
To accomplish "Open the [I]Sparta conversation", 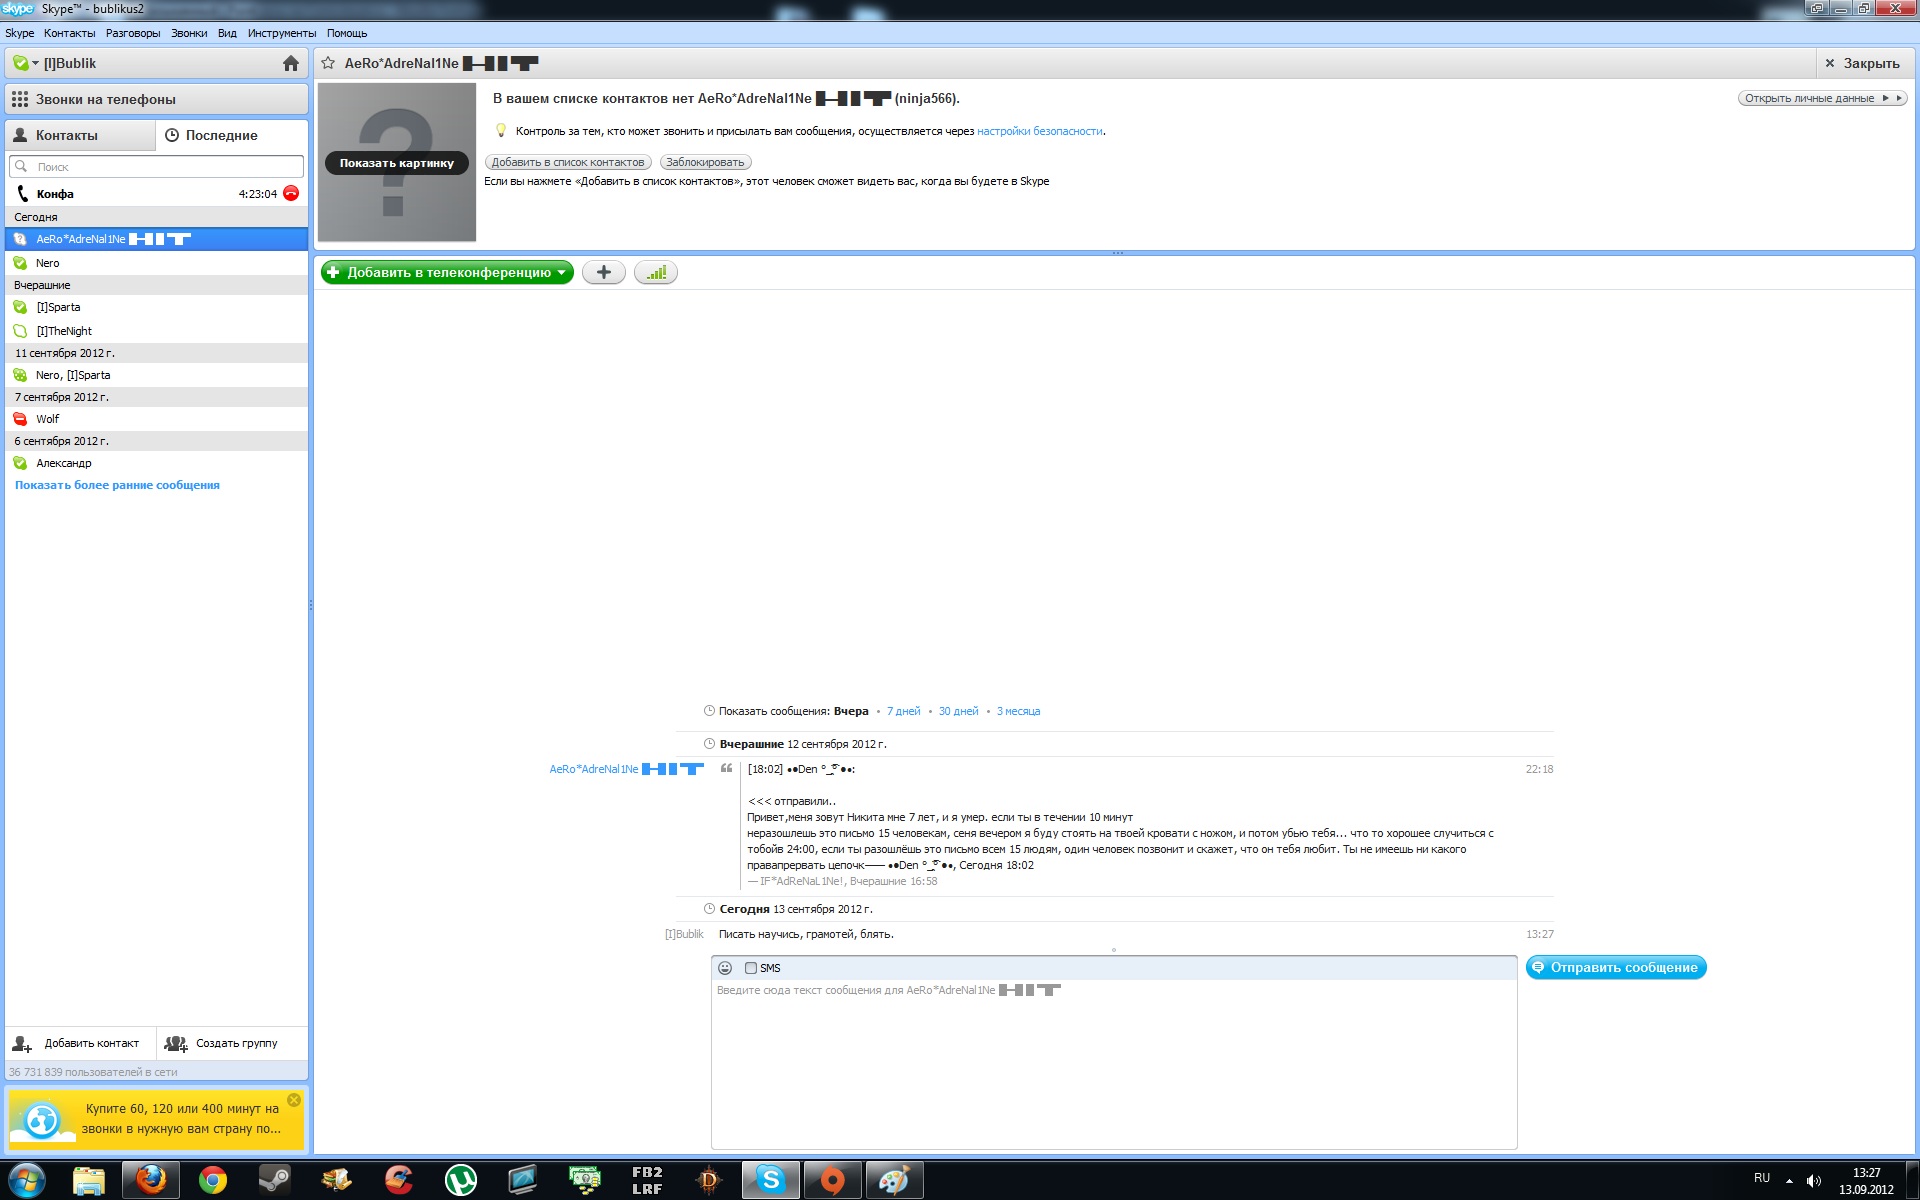I will coord(156,307).
